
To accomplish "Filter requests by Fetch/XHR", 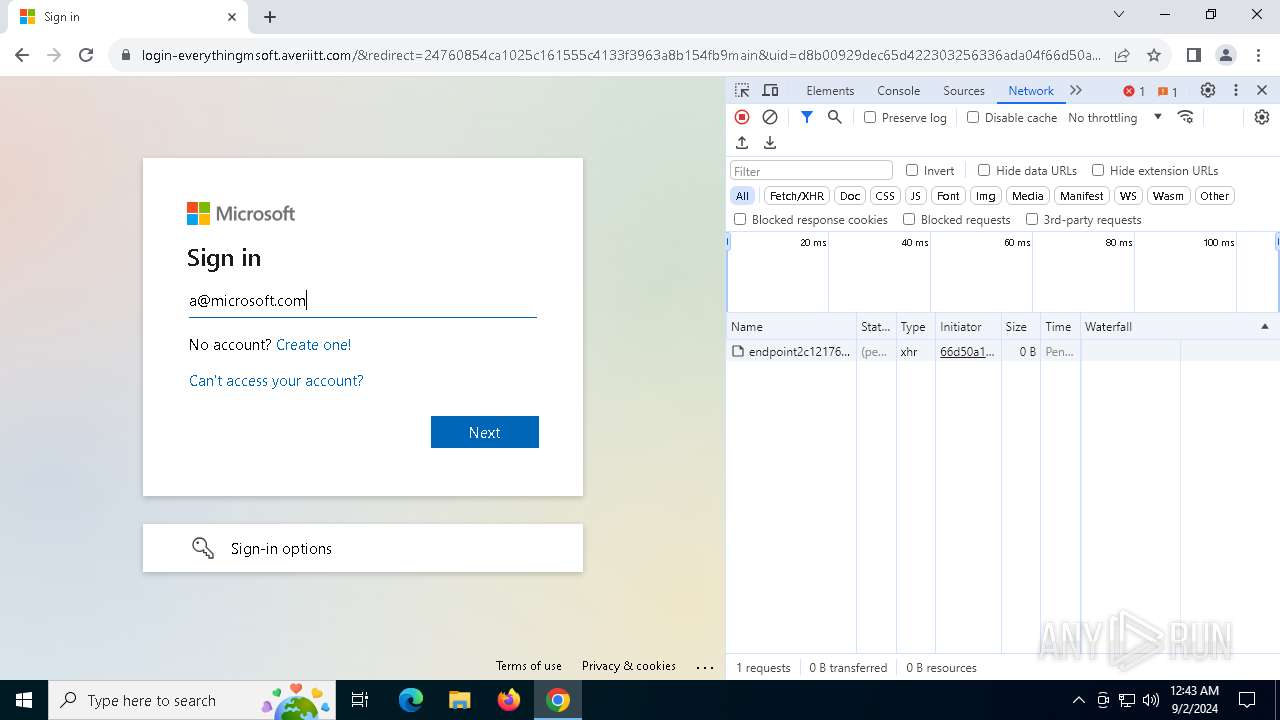I will pyautogui.click(x=797, y=196).
